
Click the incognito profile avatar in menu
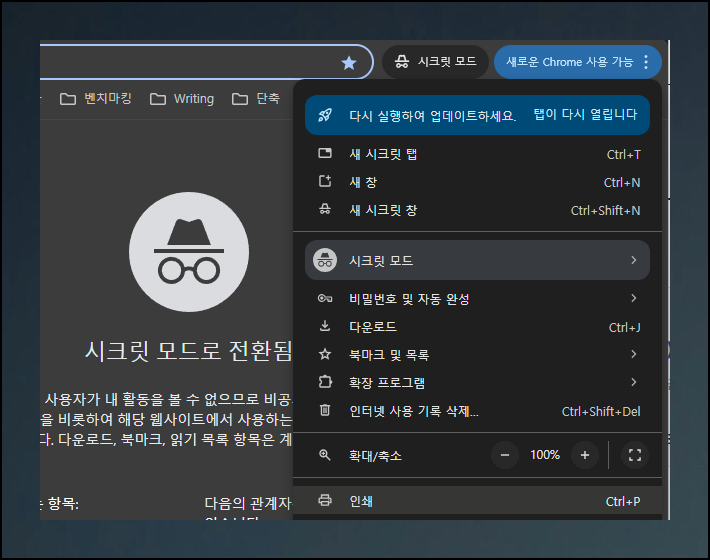(x=325, y=260)
